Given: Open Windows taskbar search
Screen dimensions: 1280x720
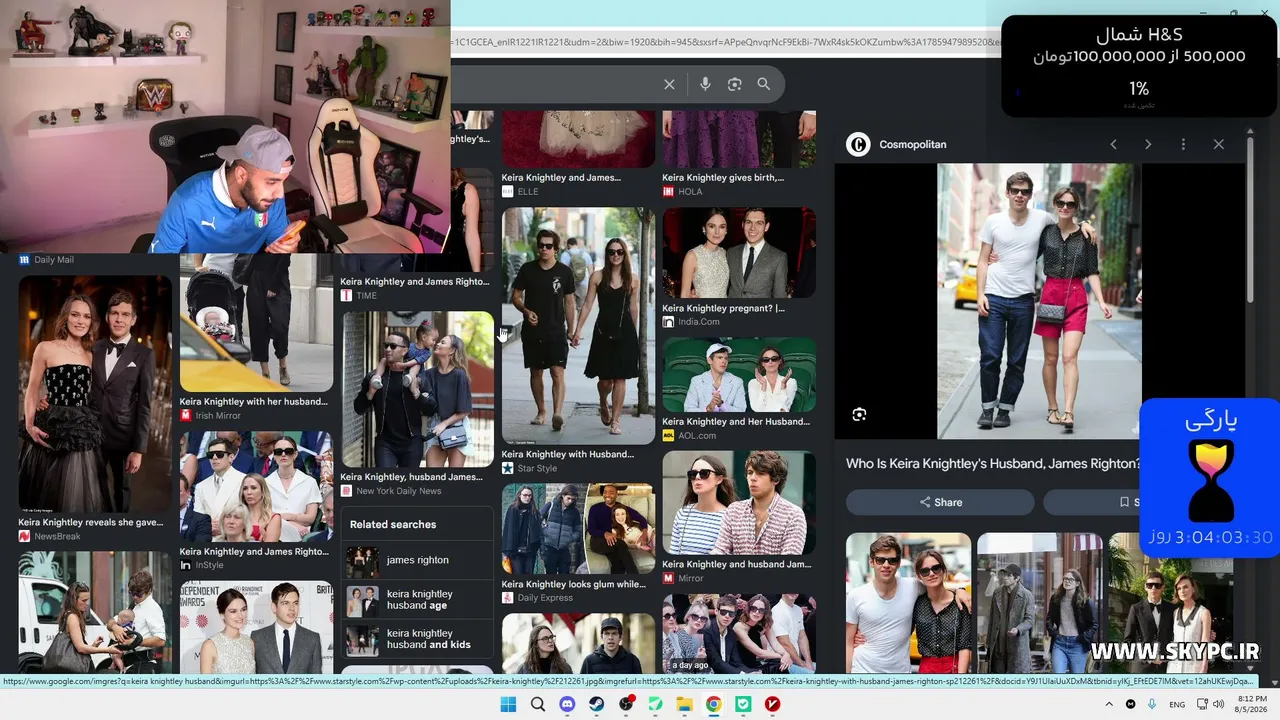Looking at the screenshot, I should 538,704.
